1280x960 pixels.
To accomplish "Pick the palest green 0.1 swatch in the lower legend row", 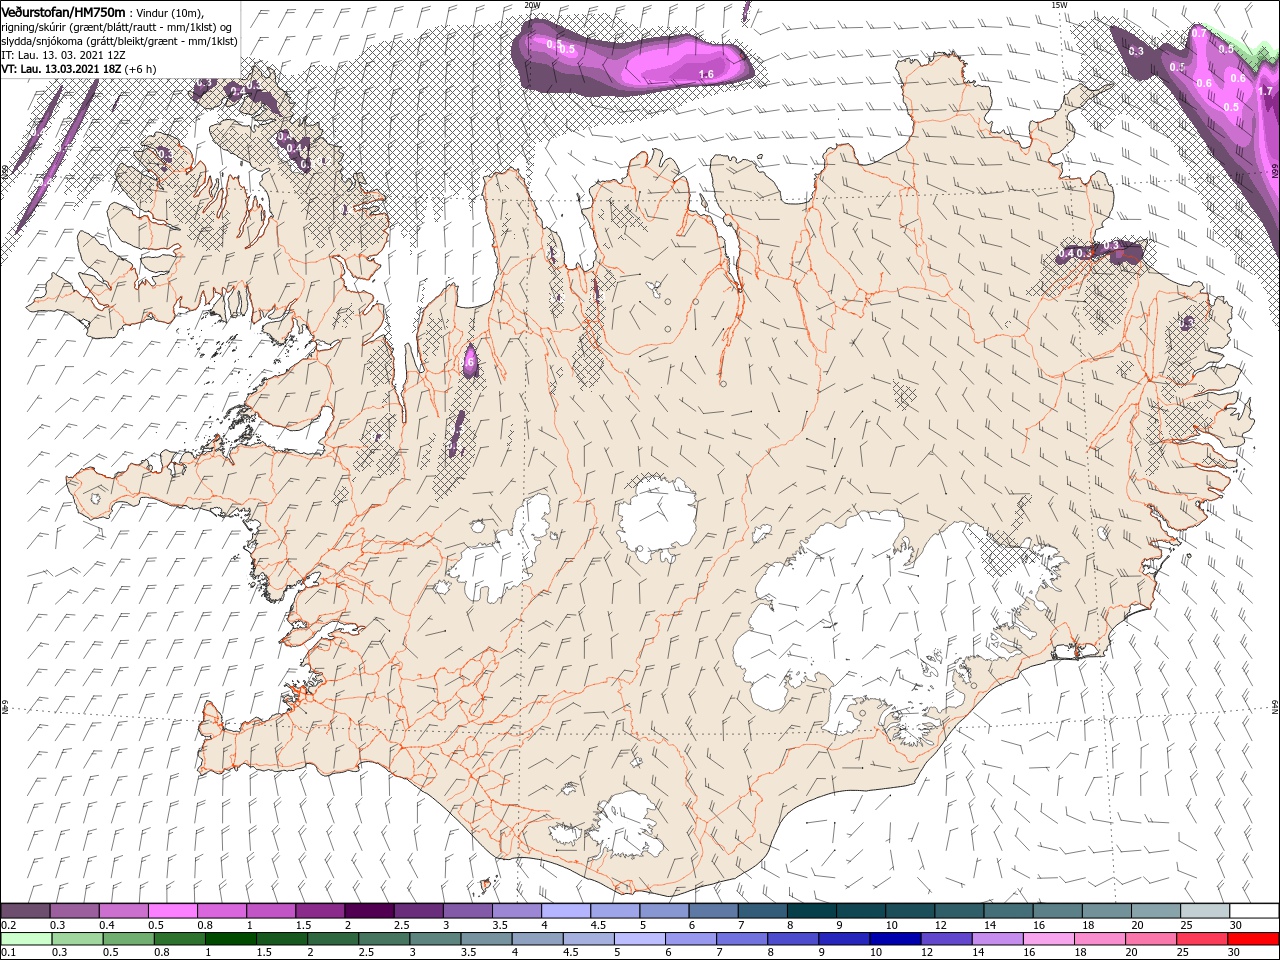I will [26, 939].
